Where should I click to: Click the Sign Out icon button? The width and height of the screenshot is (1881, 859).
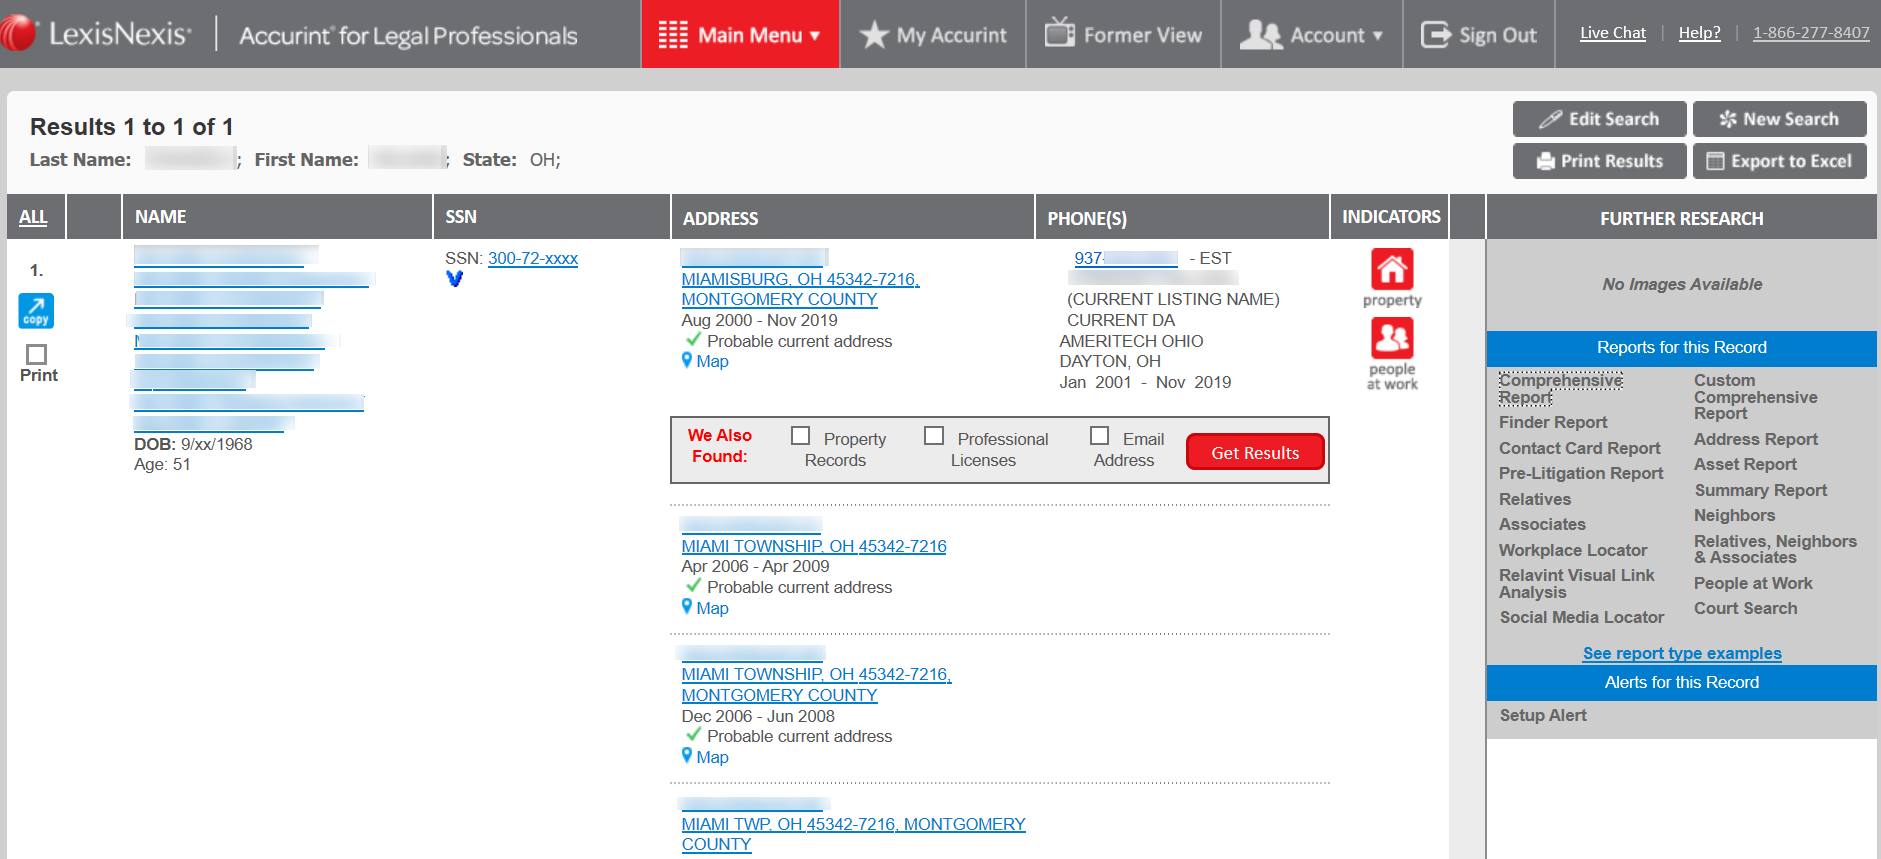pyautogui.click(x=1478, y=35)
